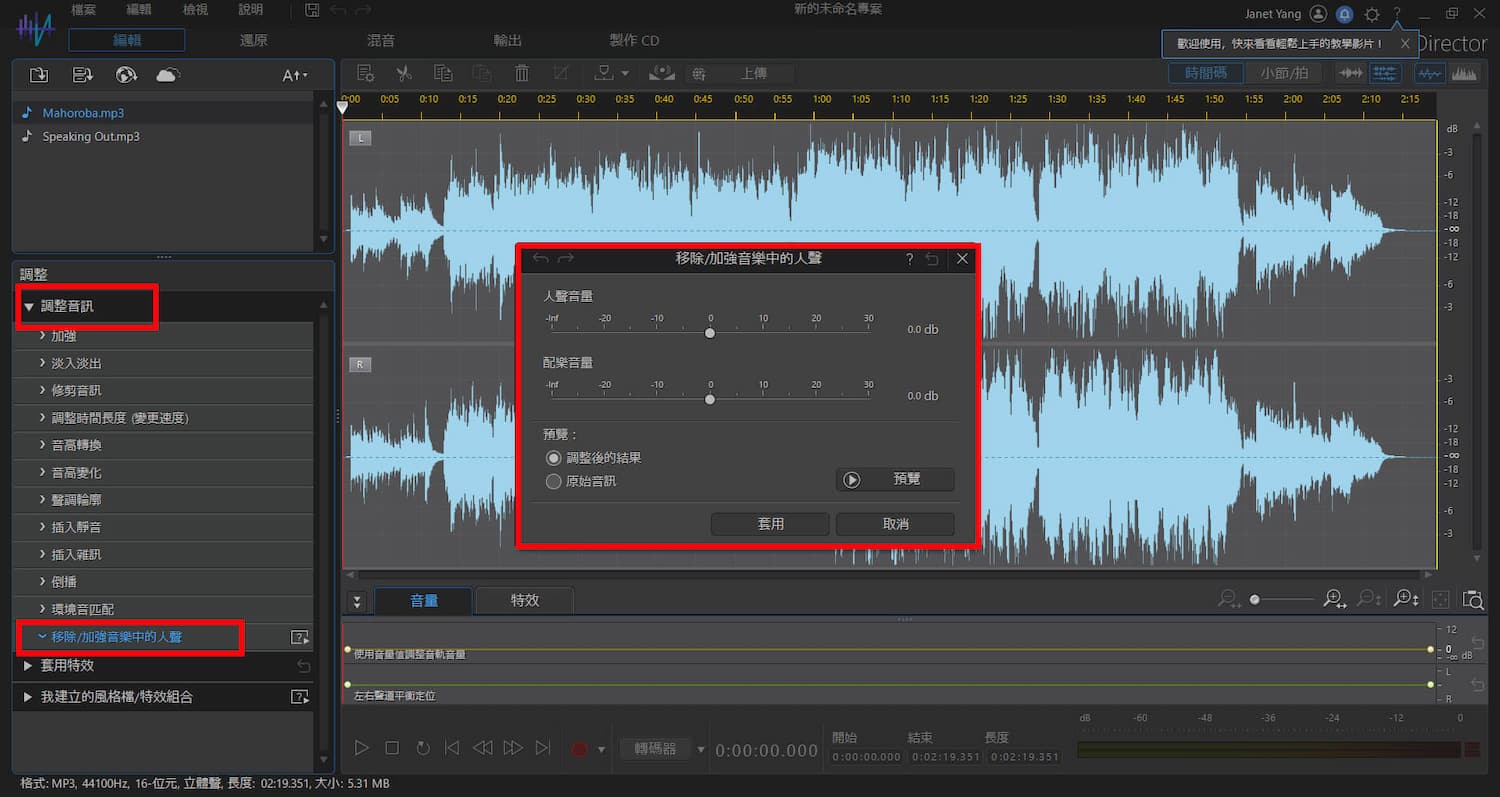Open the settings gear icon in title bar
The height and width of the screenshot is (797, 1500).
[x=1372, y=14]
